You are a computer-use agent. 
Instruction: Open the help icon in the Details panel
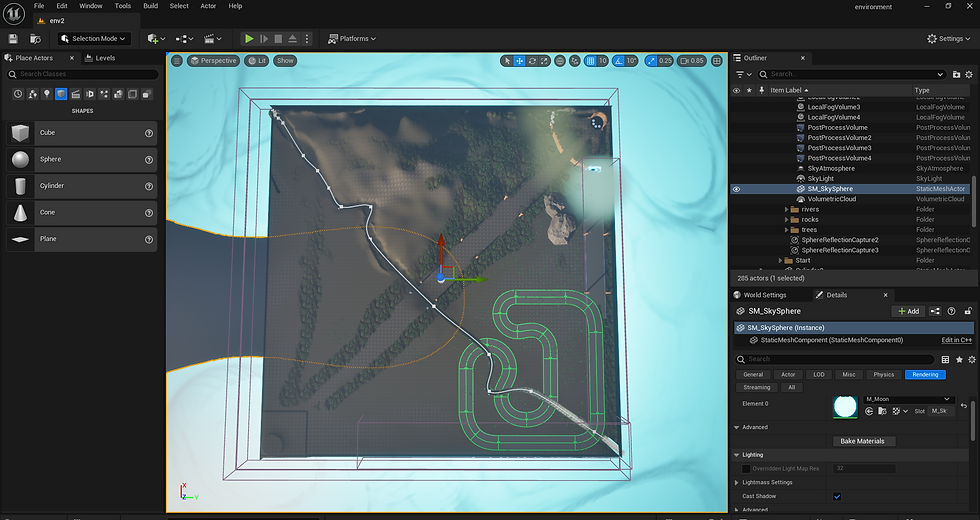(951, 311)
